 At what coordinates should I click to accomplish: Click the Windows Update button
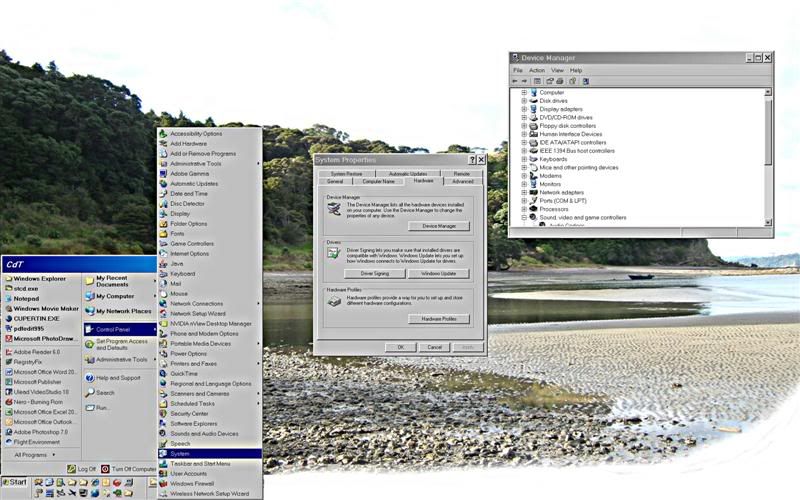tap(438, 273)
